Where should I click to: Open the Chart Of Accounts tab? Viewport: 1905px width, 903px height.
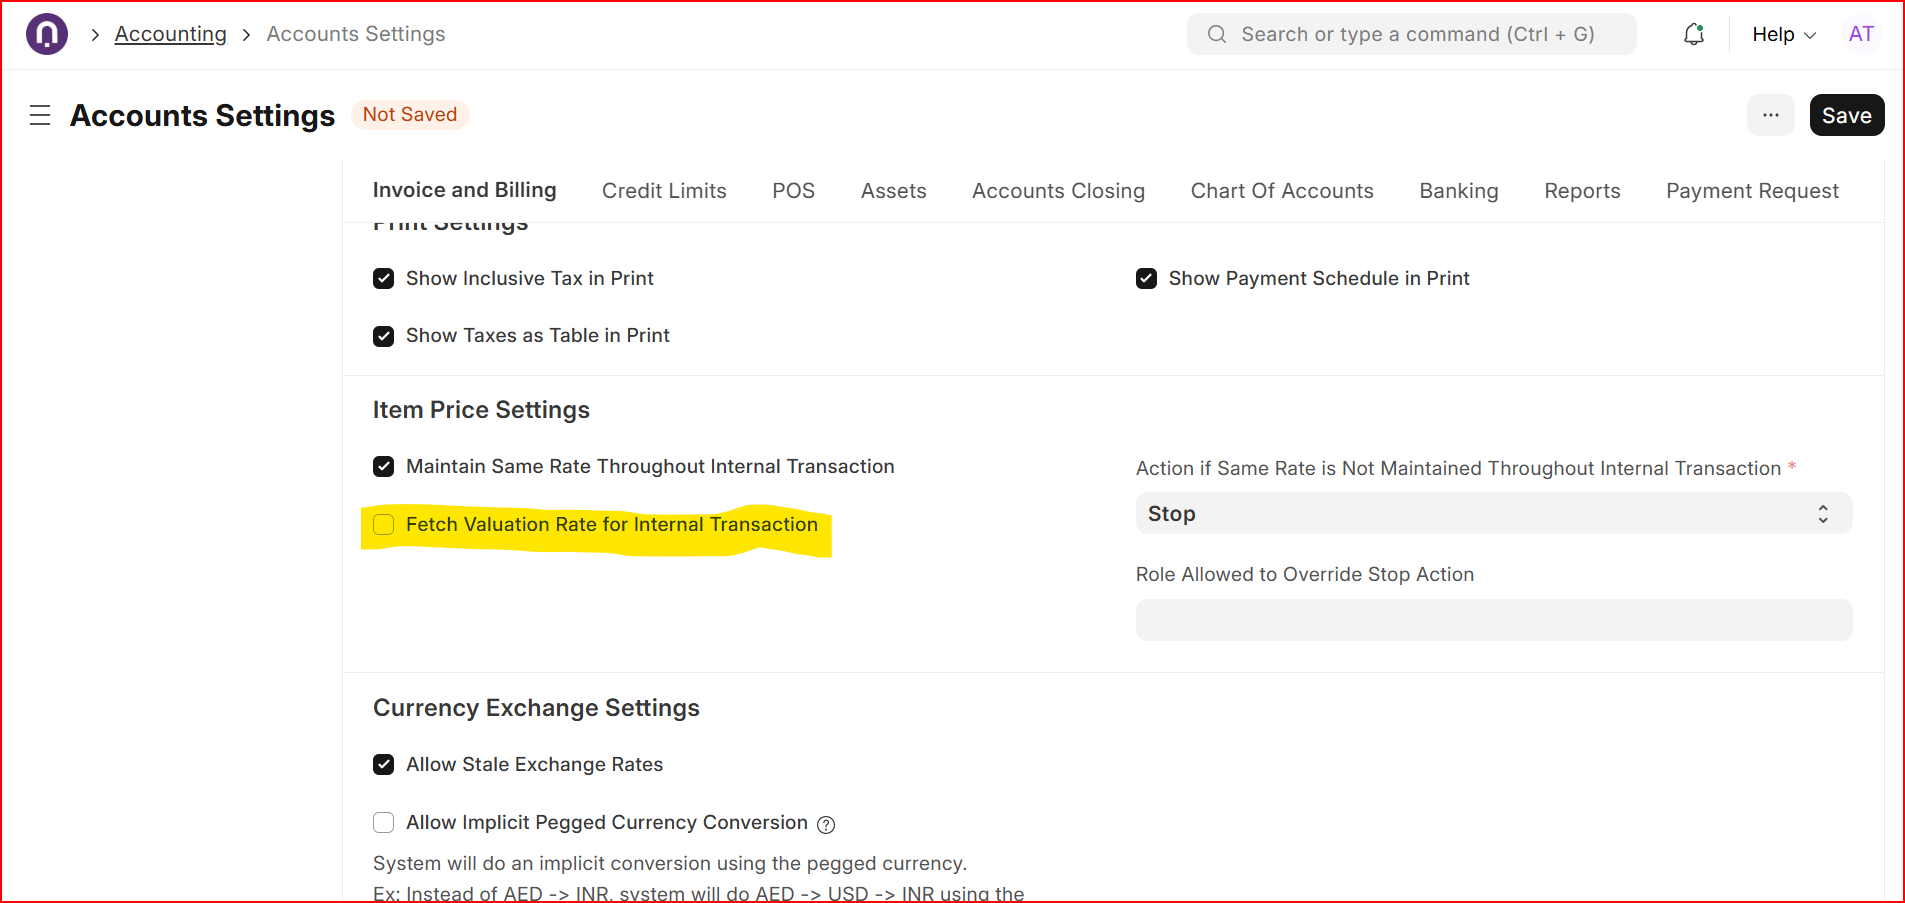click(1281, 191)
